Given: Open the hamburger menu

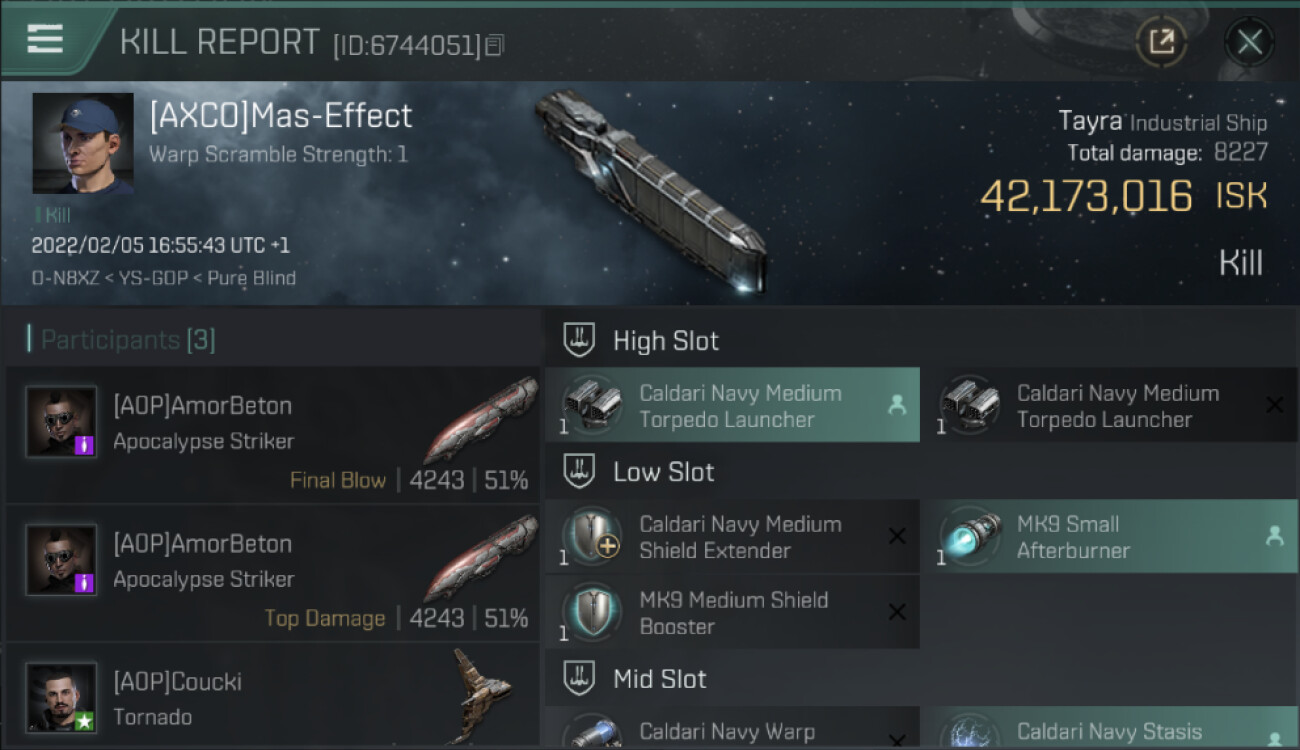Looking at the screenshot, I should (45, 40).
